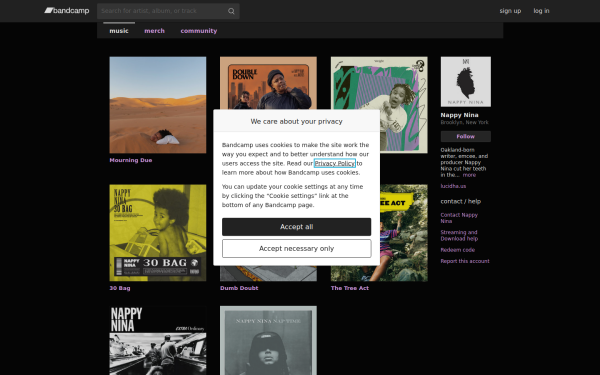Click the Nappy Nina profile picture
This screenshot has height=375, width=600.
466,82
